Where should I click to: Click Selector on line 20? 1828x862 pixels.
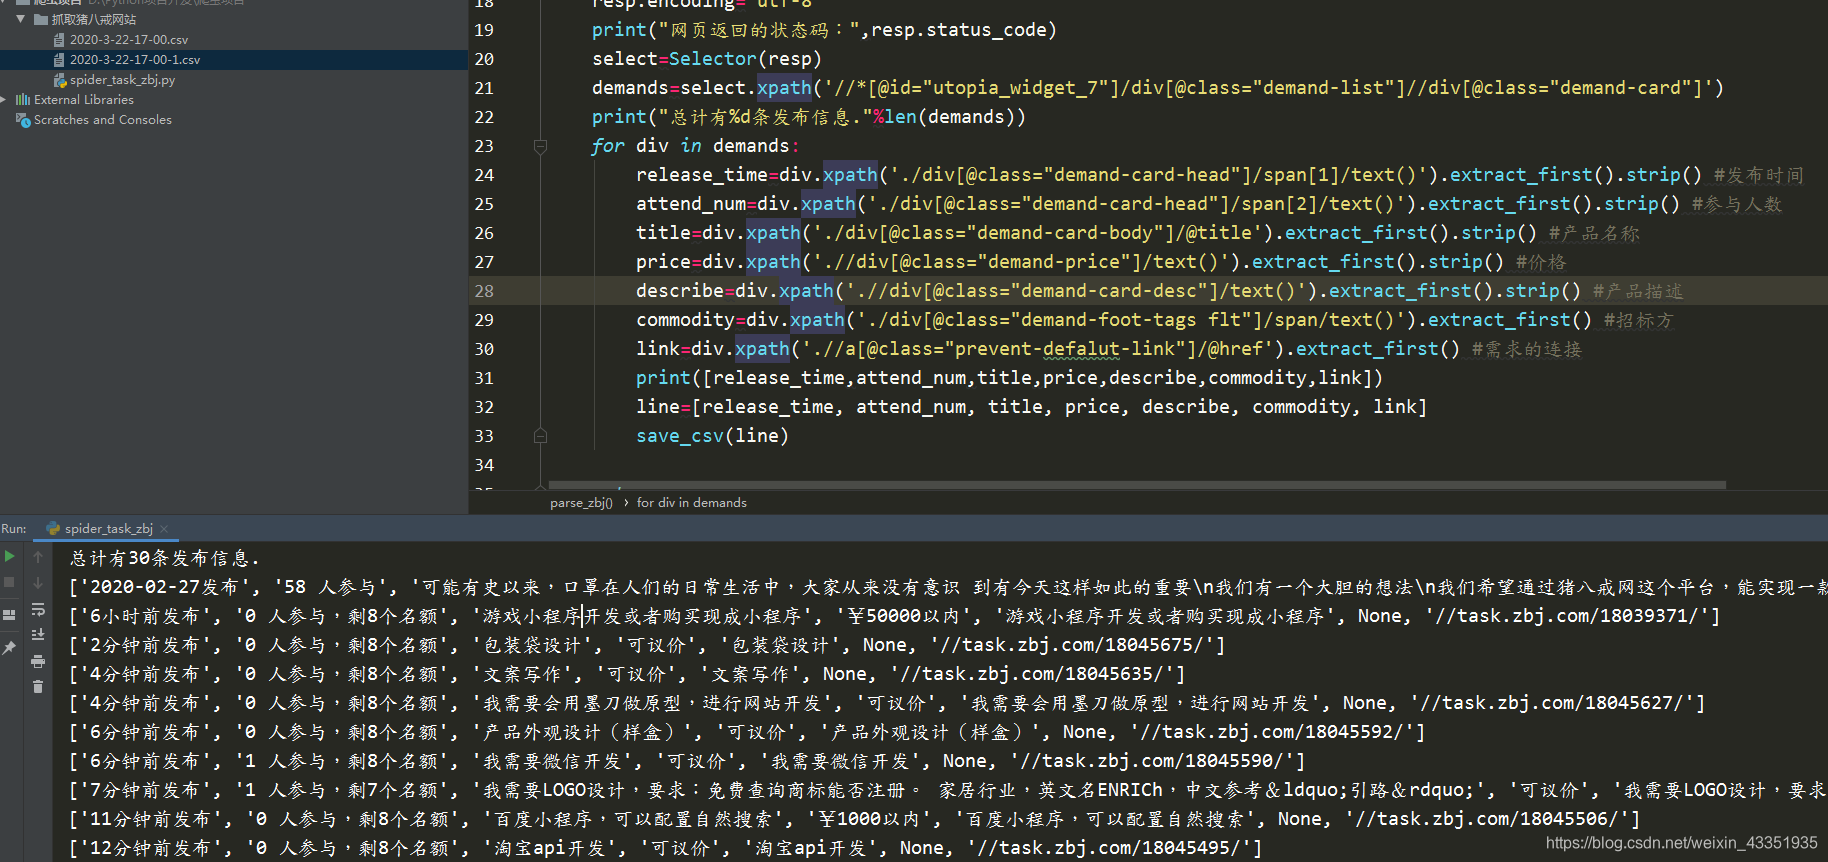pos(713,59)
